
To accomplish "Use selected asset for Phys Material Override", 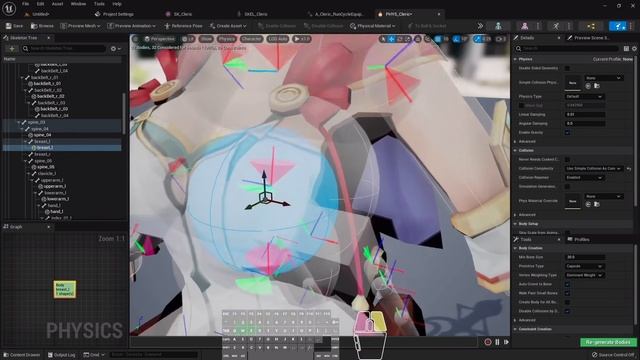I will tap(588, 204).
